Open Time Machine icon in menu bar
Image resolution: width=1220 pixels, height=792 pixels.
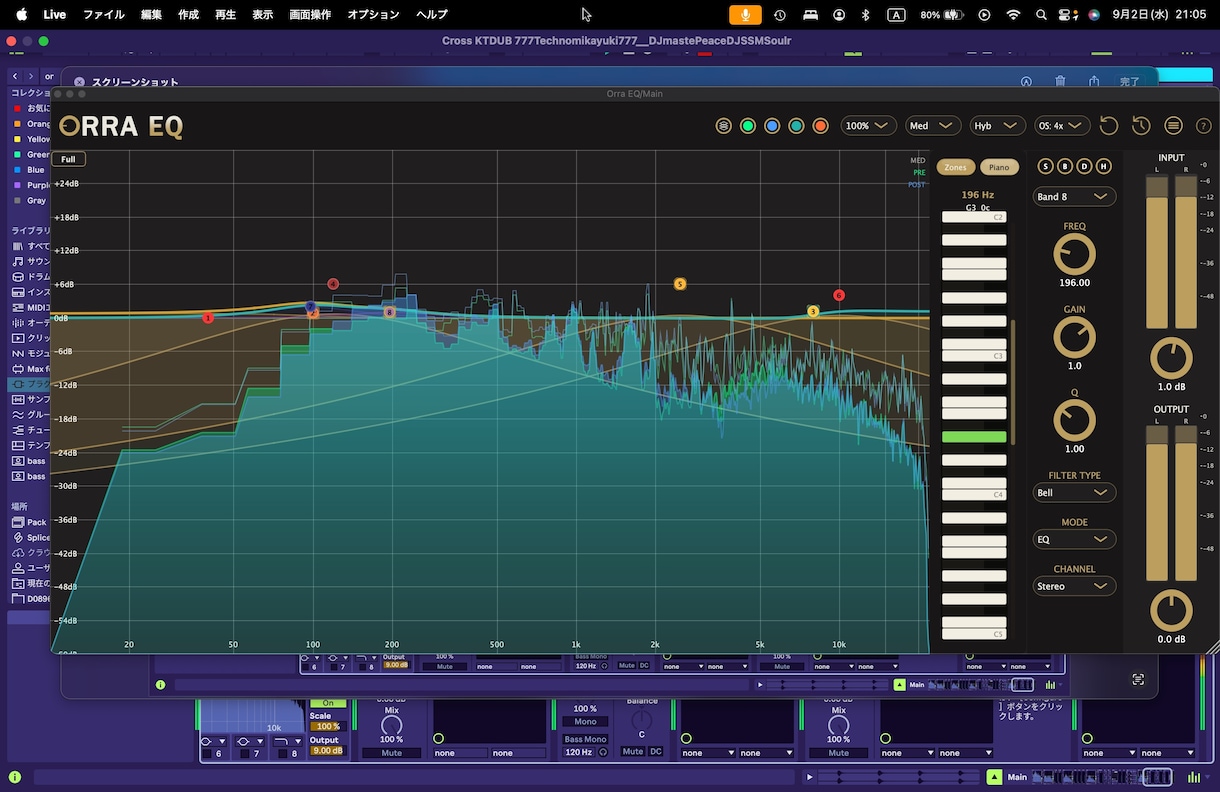coord(780,15)
